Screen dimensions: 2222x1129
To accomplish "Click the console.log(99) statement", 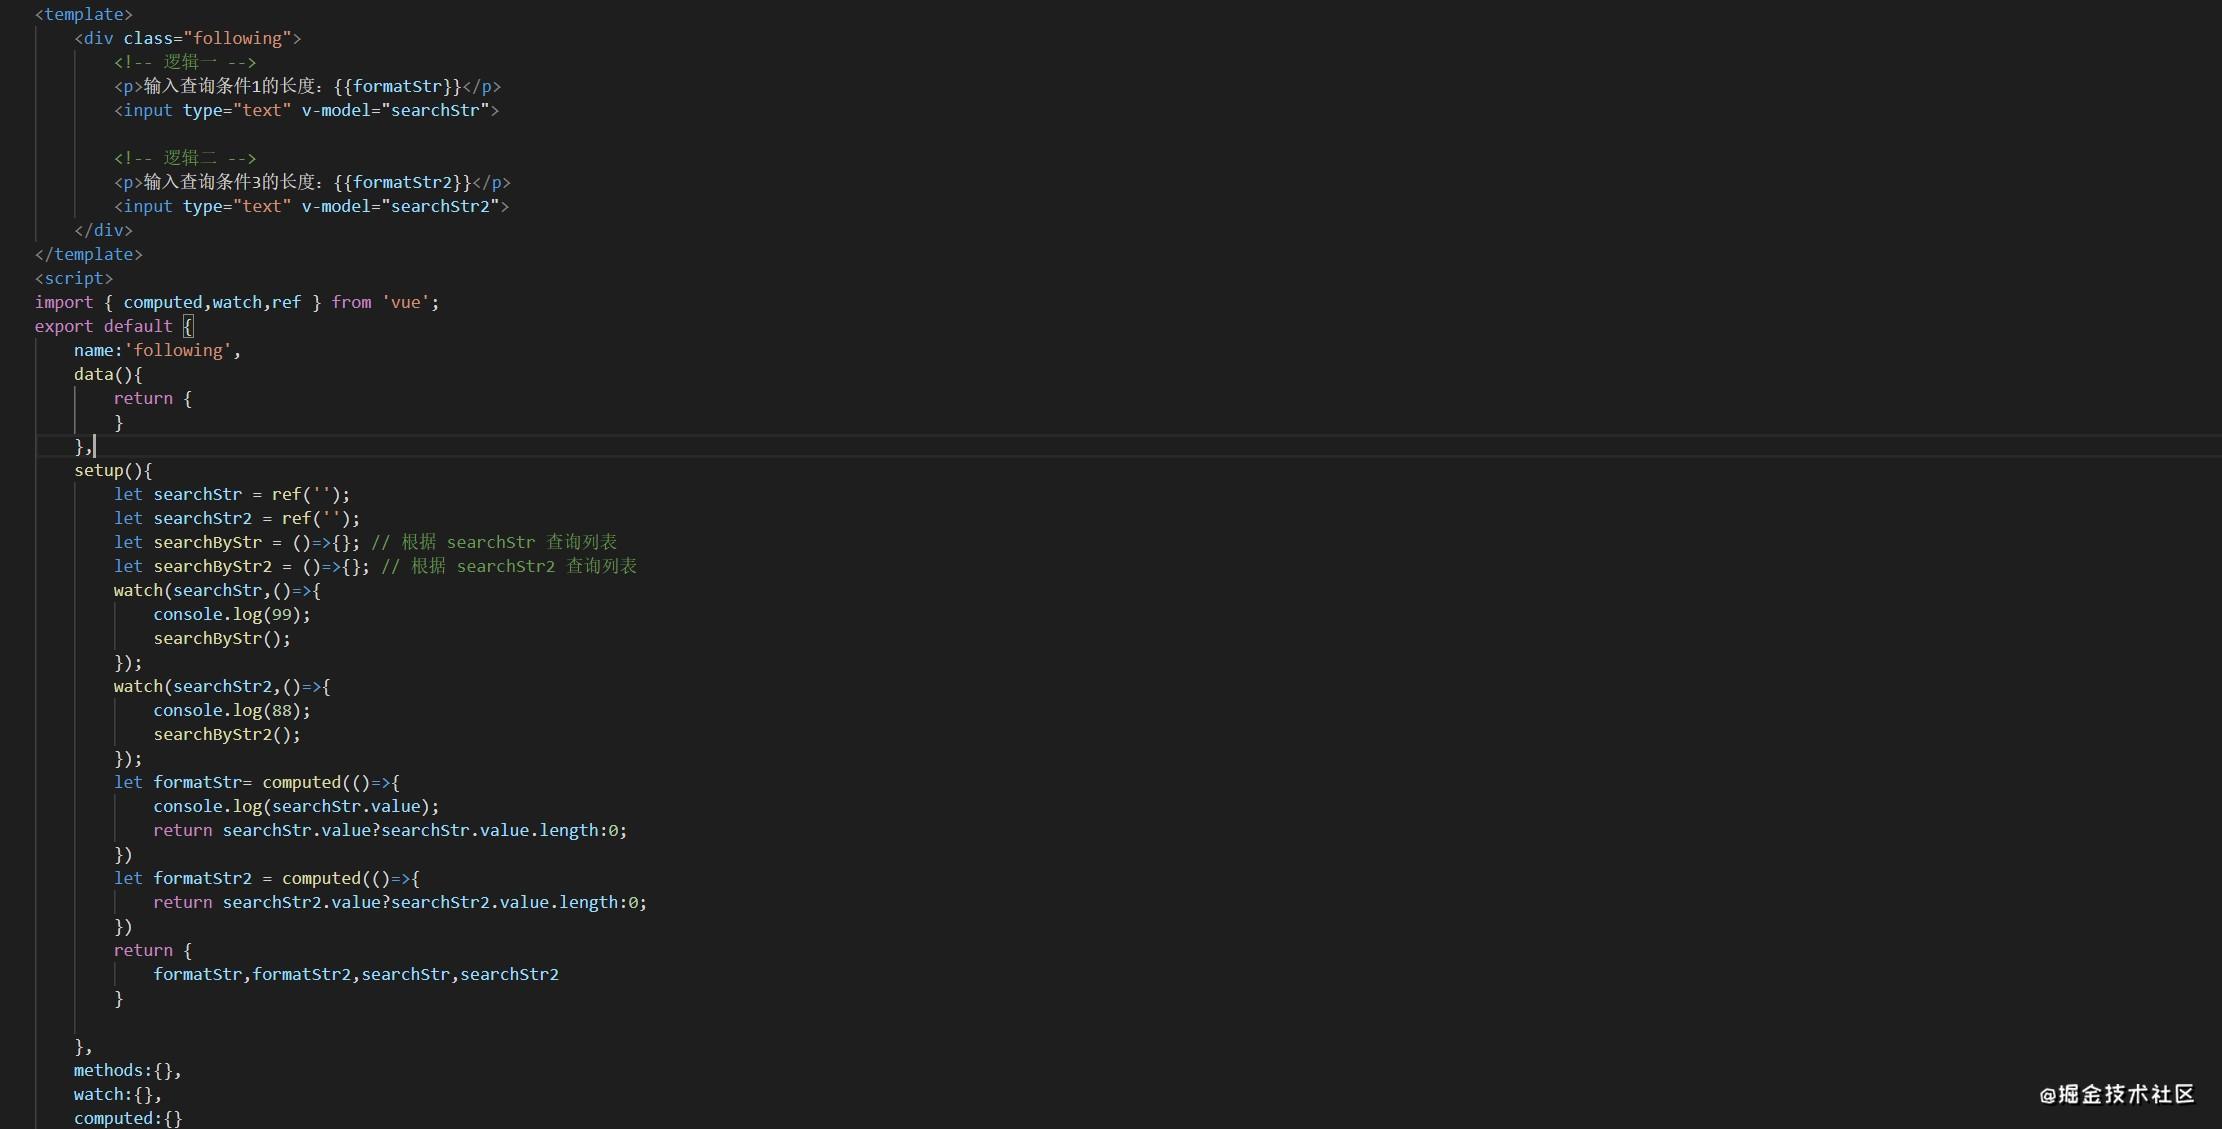I will click(232, 614).
